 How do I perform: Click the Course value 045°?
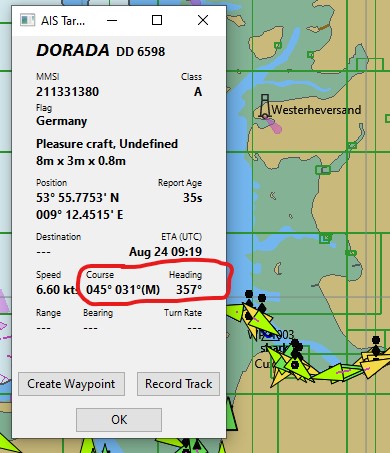click(x=99, y=290)
